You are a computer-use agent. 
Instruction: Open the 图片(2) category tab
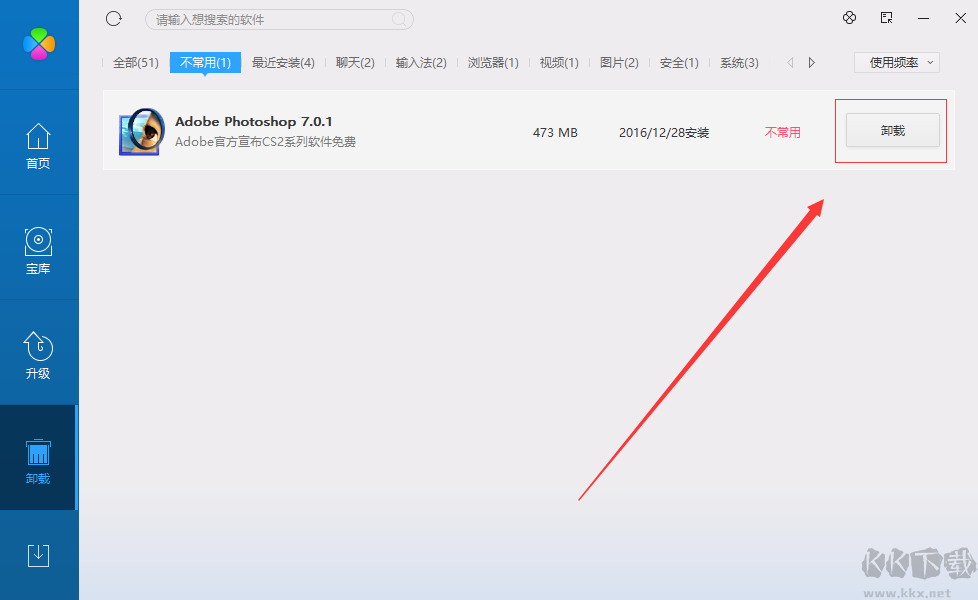click(619, 62)
